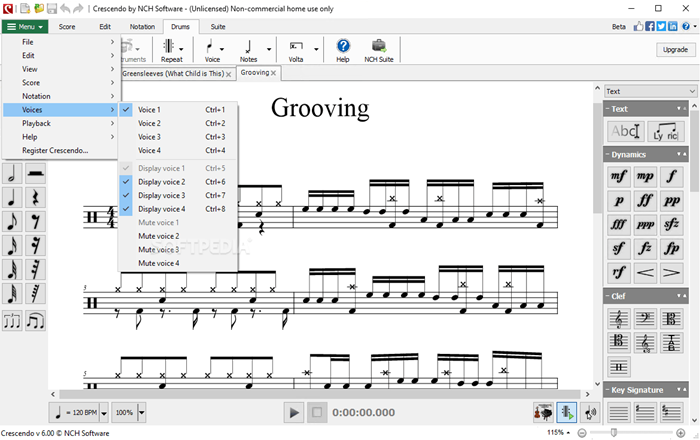
Task: Check Voice 1 in Voices submenu
Action: click(x=177, y=110)
